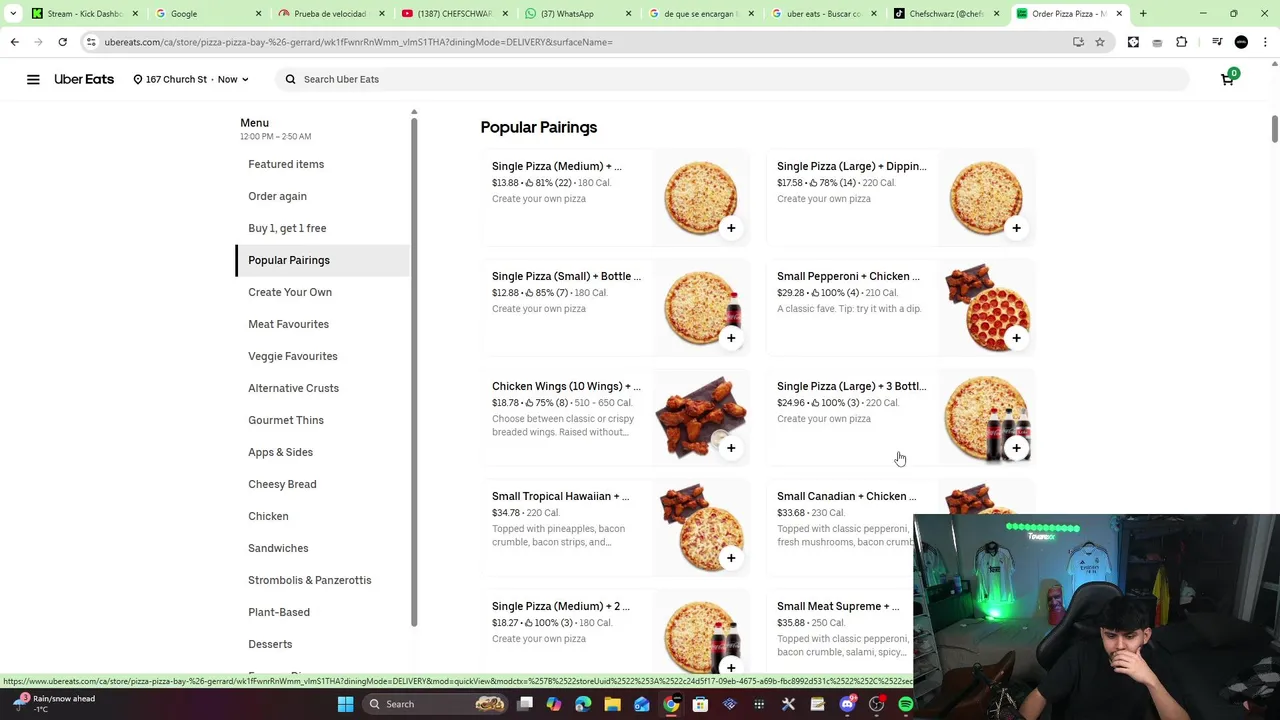Screen dimensions: 1280x720
Task: Open Task View on the taskbar
Action: pos(525,704)
